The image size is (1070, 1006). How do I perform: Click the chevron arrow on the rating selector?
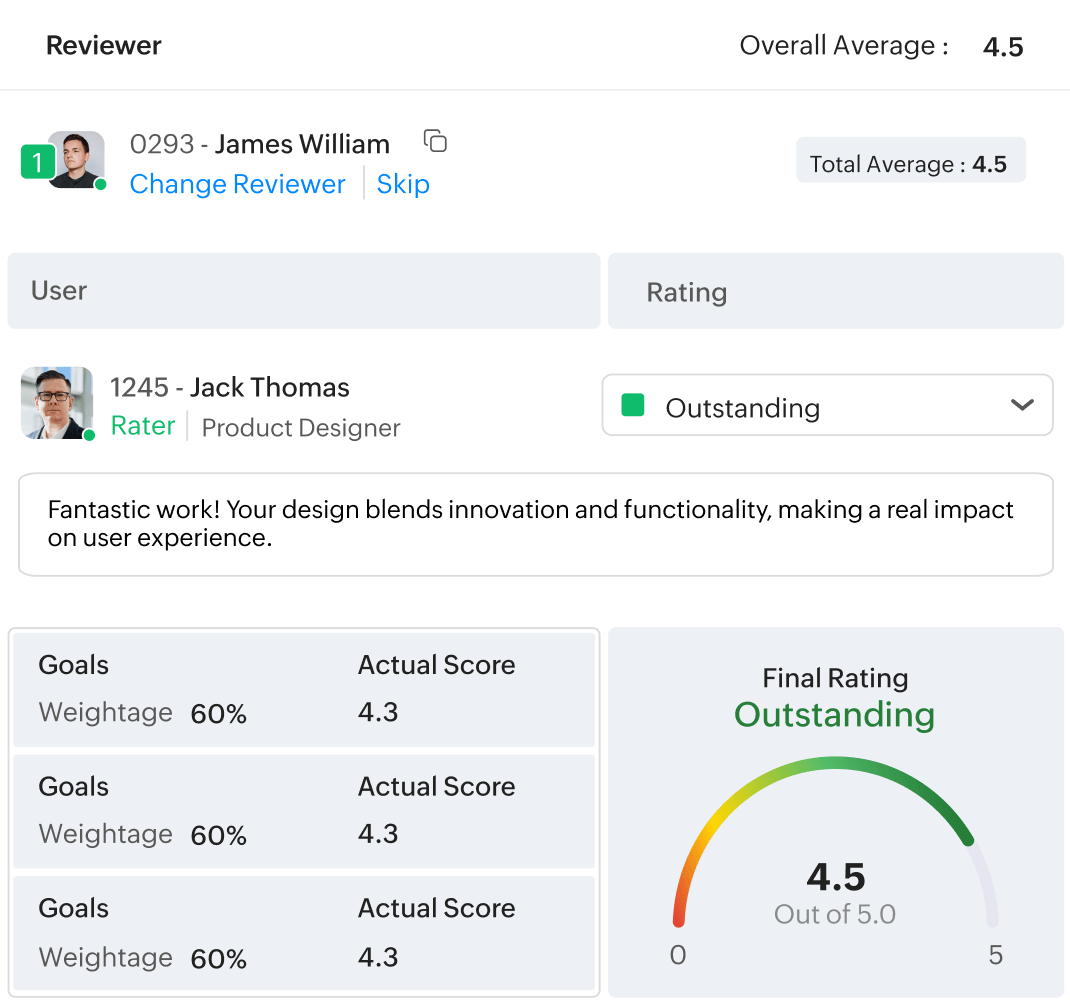click(x=1022, y=405)
